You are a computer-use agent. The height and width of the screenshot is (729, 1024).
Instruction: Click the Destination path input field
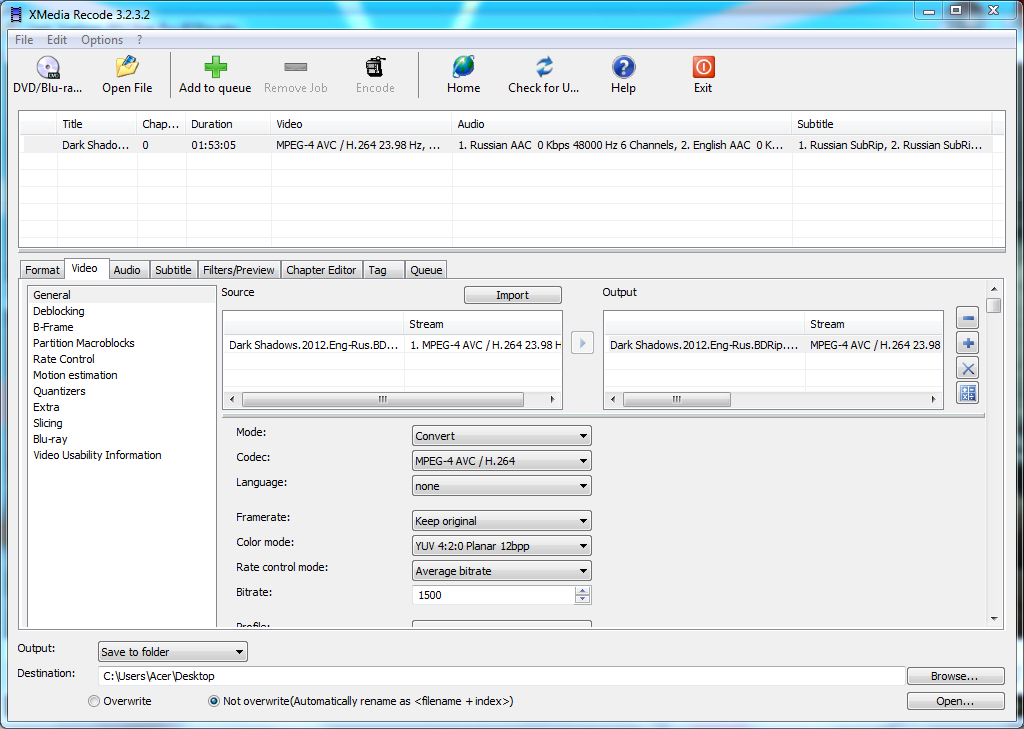[x=500, y=676]
